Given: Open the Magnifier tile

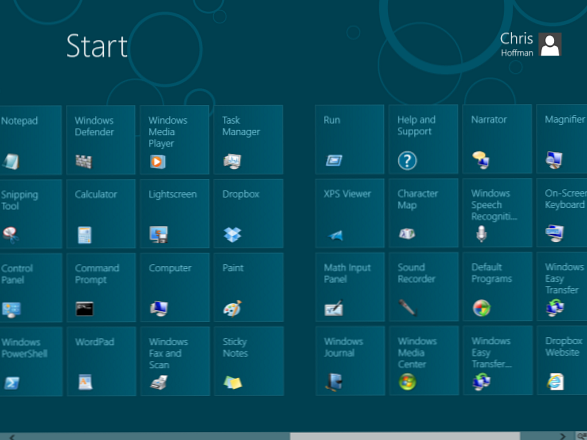Looking at the screenshot, I should 562,139.
